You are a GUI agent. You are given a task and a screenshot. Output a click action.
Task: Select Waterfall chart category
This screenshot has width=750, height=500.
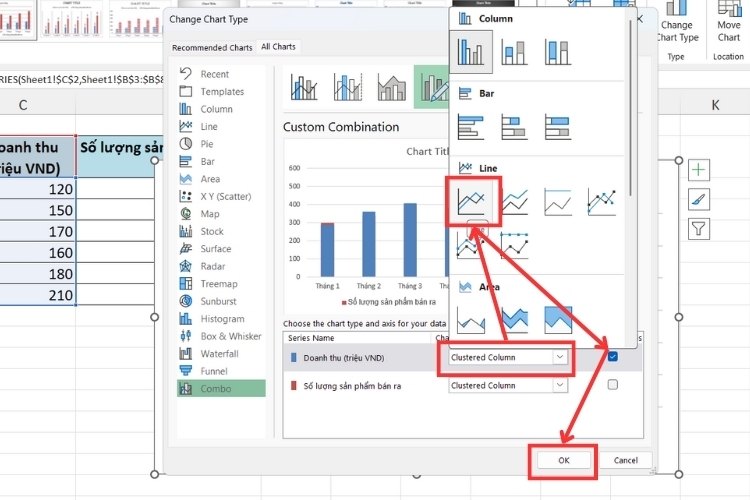coord(221,354)
